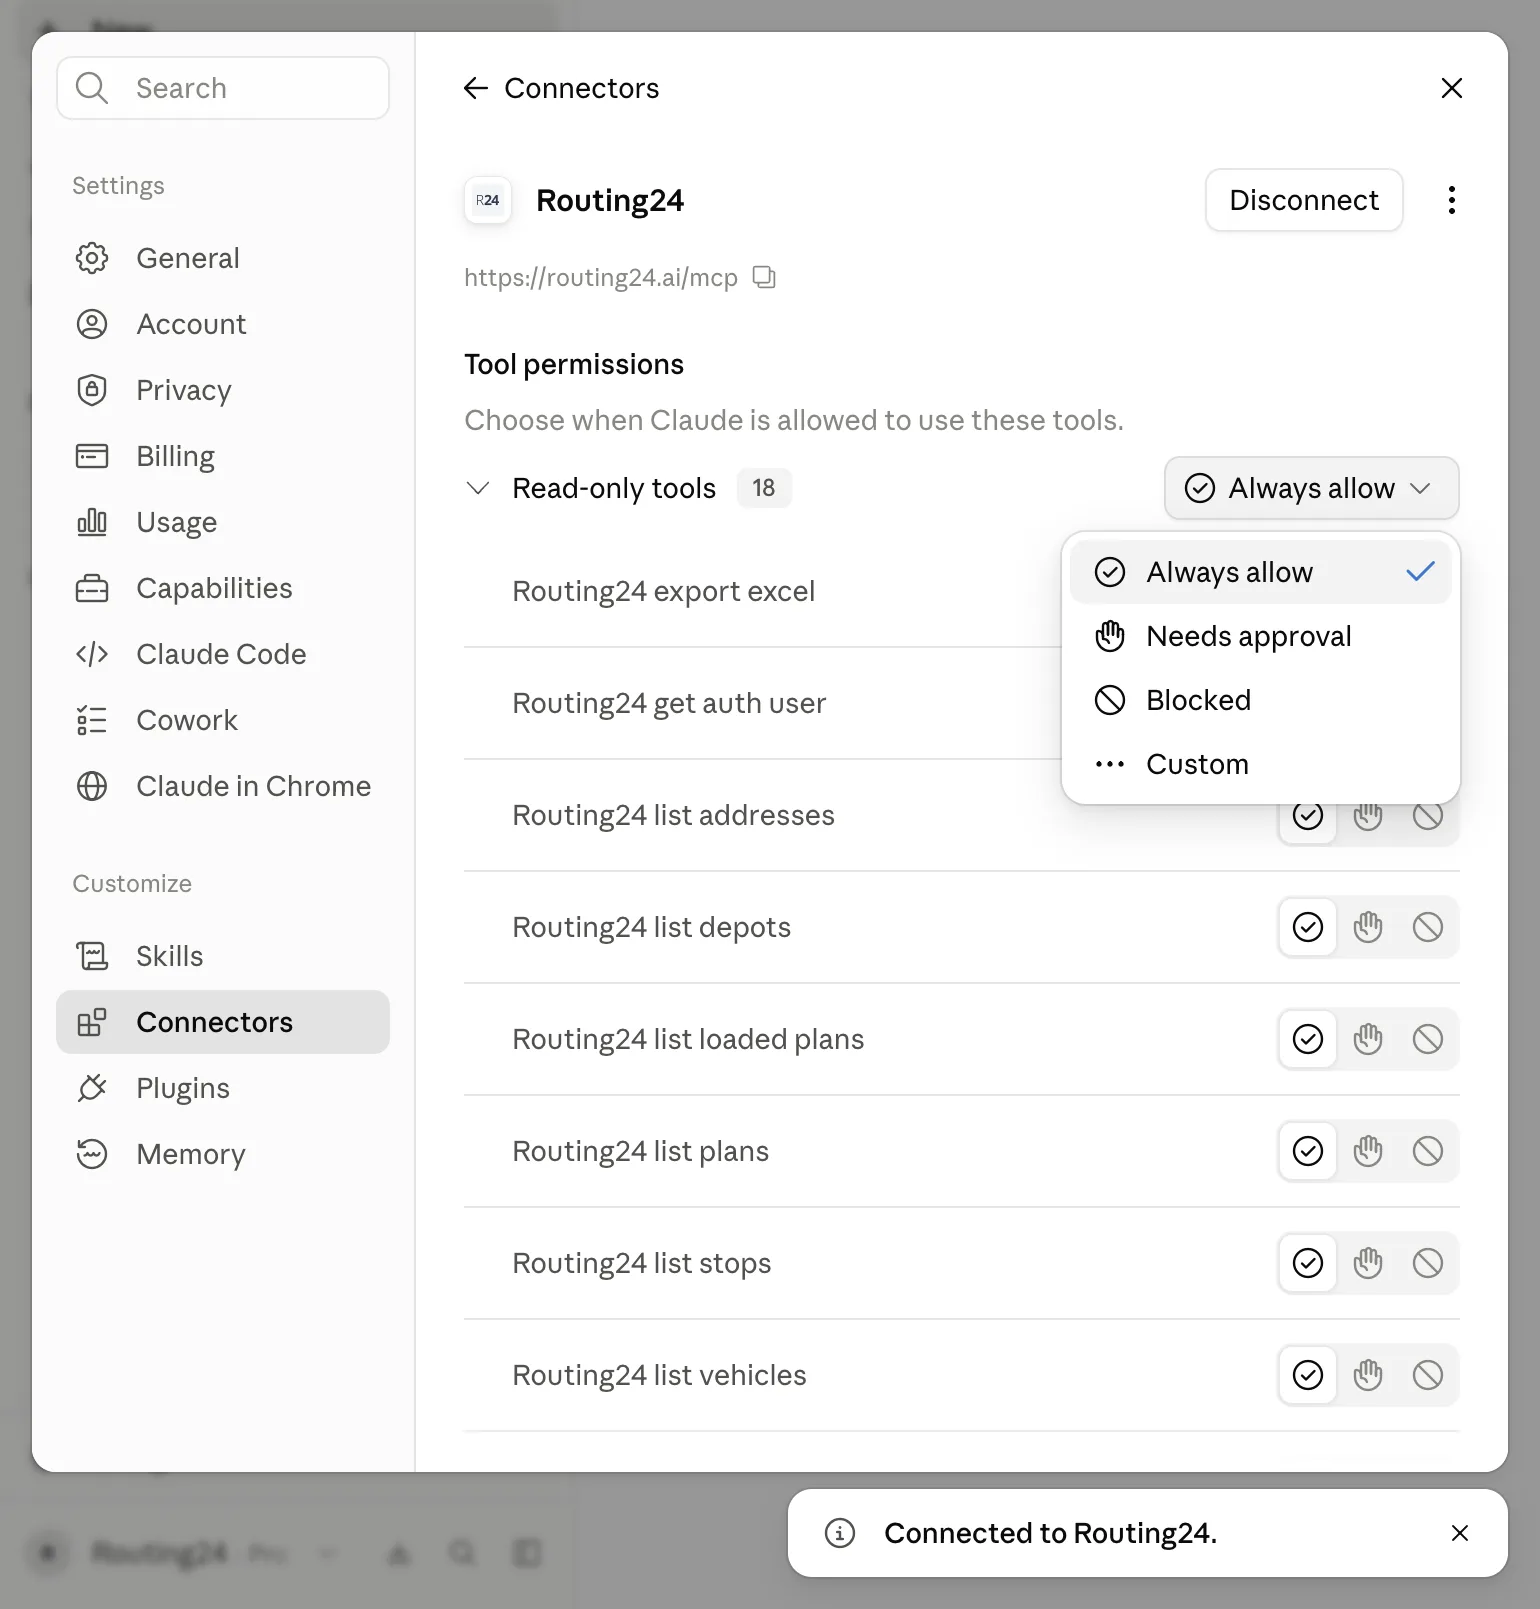Set list stops to always allow

[1308, 1263]
